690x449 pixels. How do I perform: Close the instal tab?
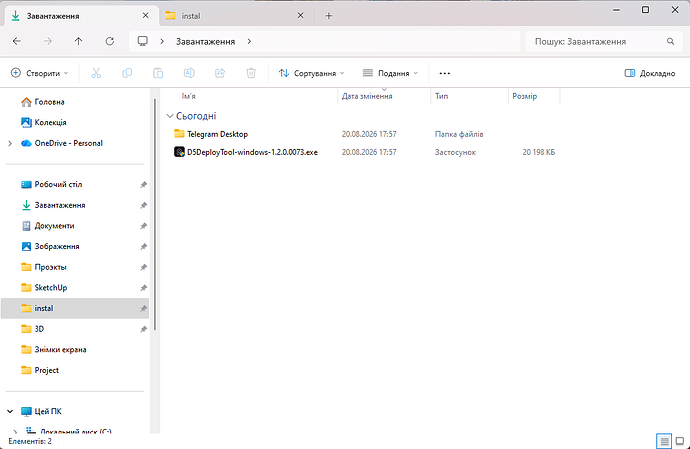pos(300,15)
